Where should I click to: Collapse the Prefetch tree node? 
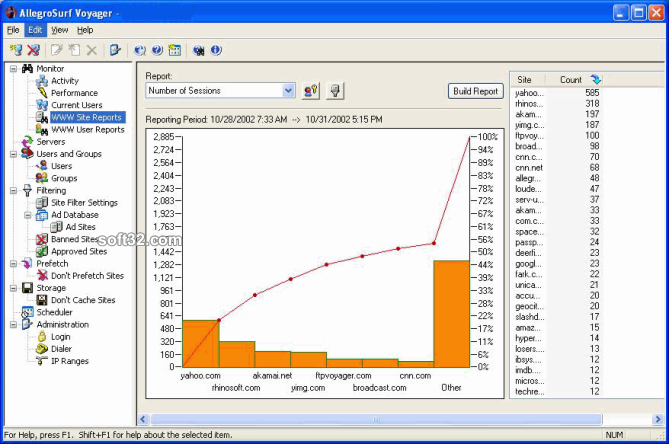coord(14,264)
